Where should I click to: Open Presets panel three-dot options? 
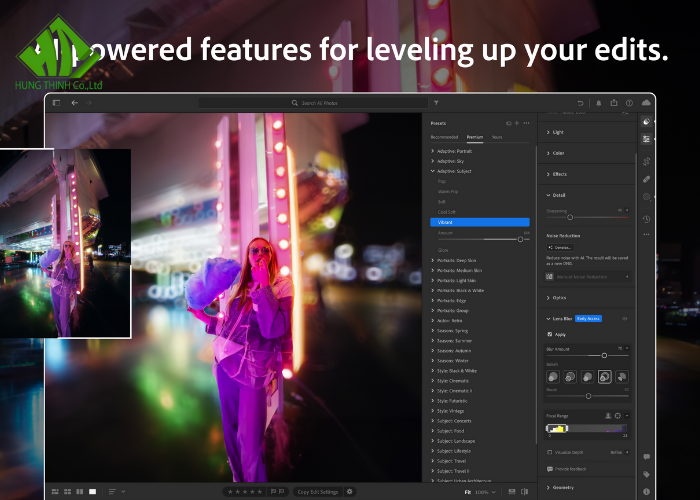pos(526,123)
